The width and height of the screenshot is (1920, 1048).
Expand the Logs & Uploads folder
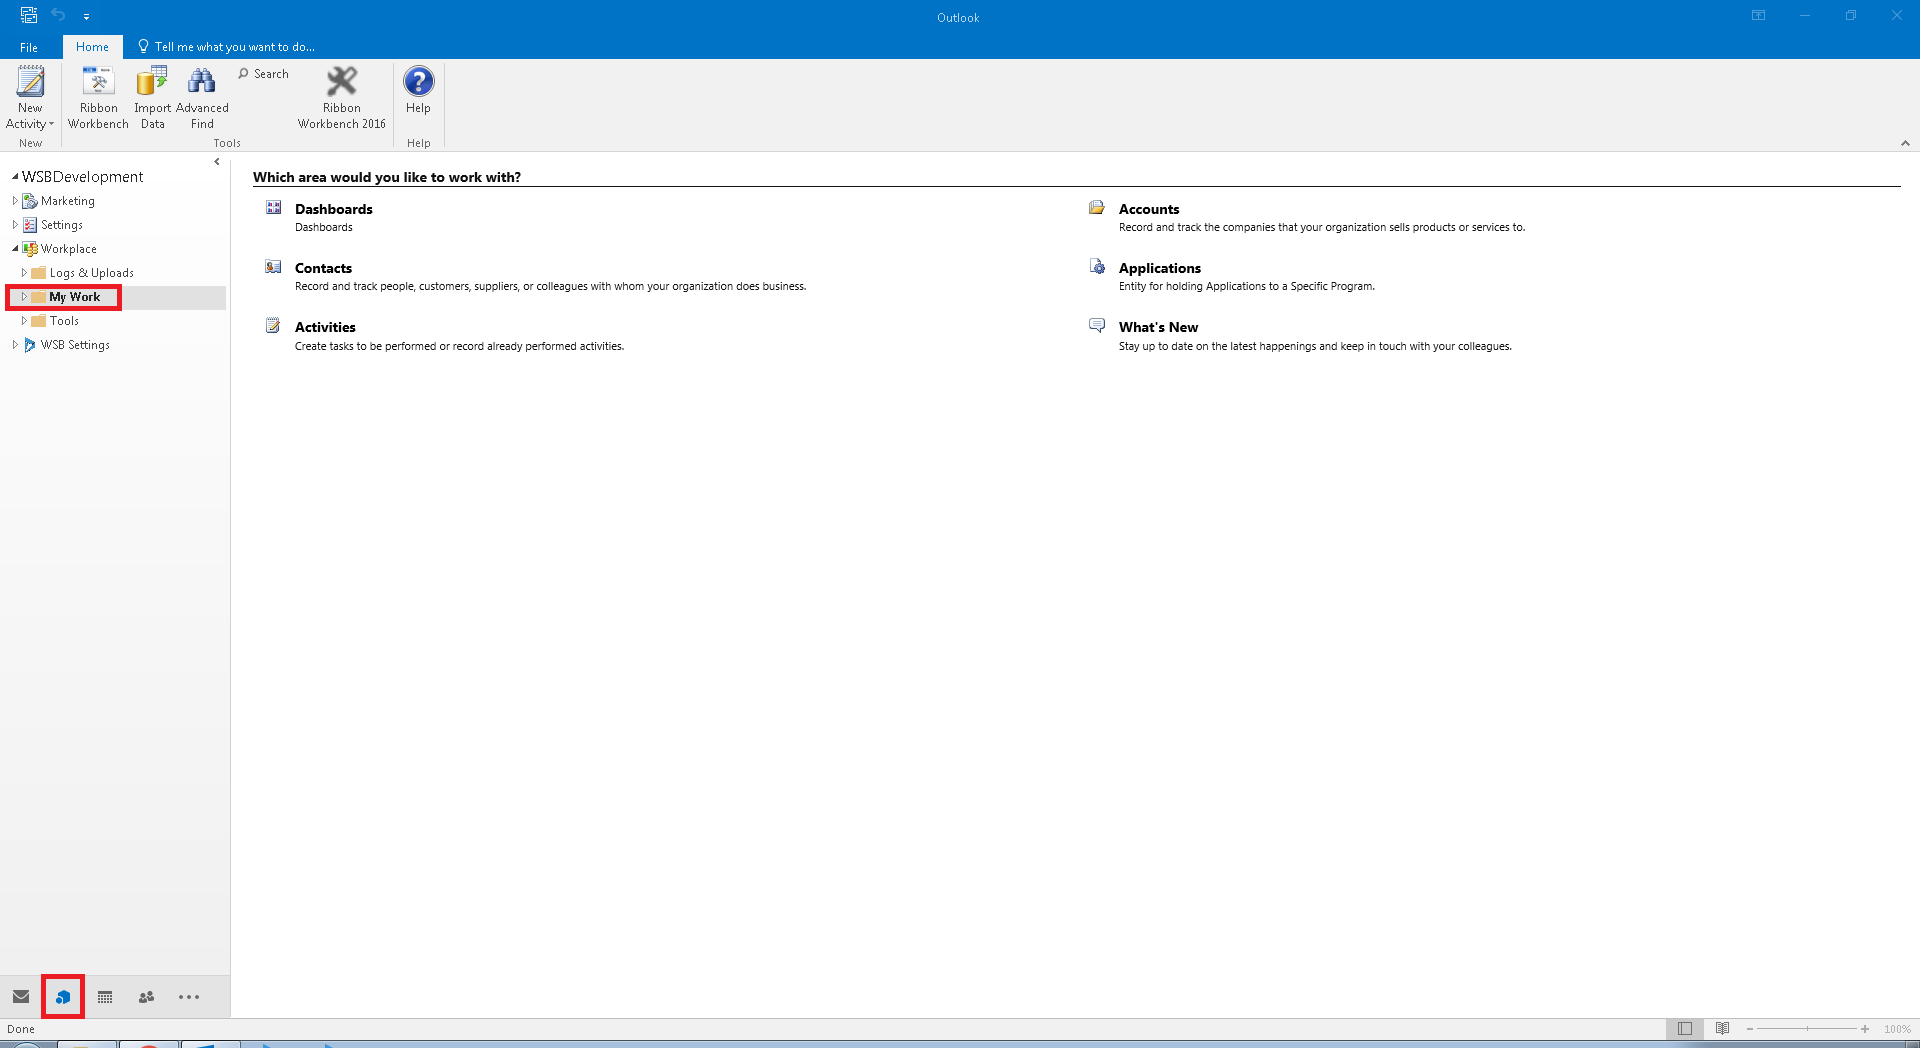click(24, 273)
